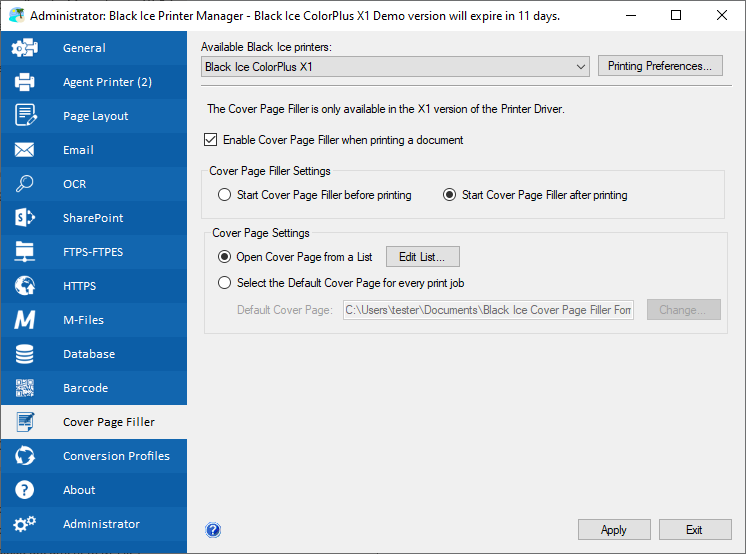Click the Administrator gears icon
Screen dimensions: 746x554
[x=25, y=524]
